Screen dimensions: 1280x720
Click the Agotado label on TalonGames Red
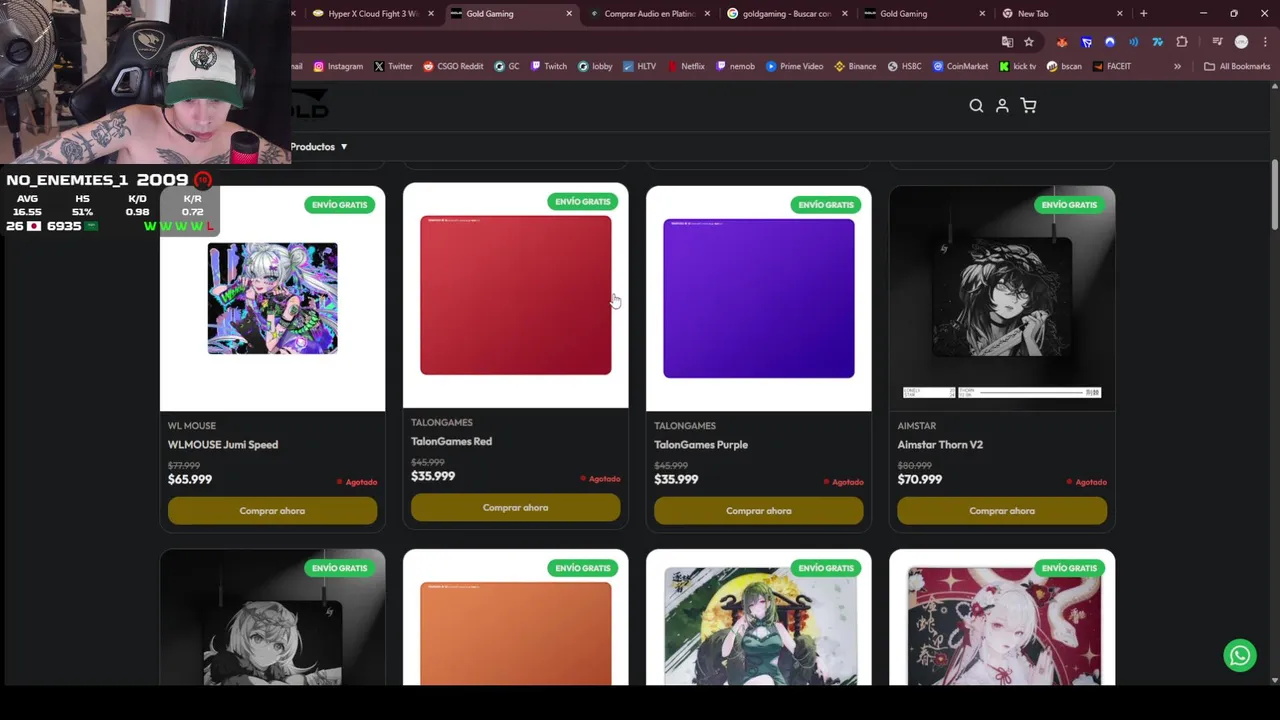pyautogui.click(x=601, y=479)
